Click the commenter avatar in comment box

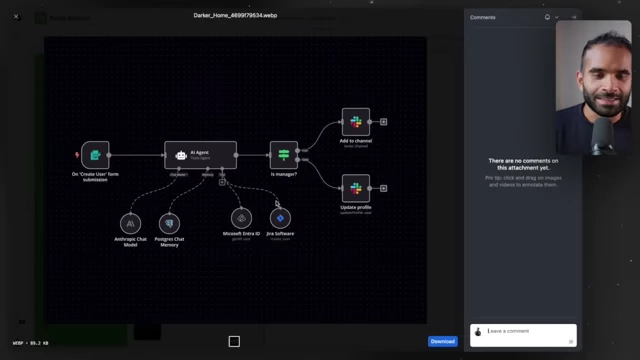tap(478, 331)
